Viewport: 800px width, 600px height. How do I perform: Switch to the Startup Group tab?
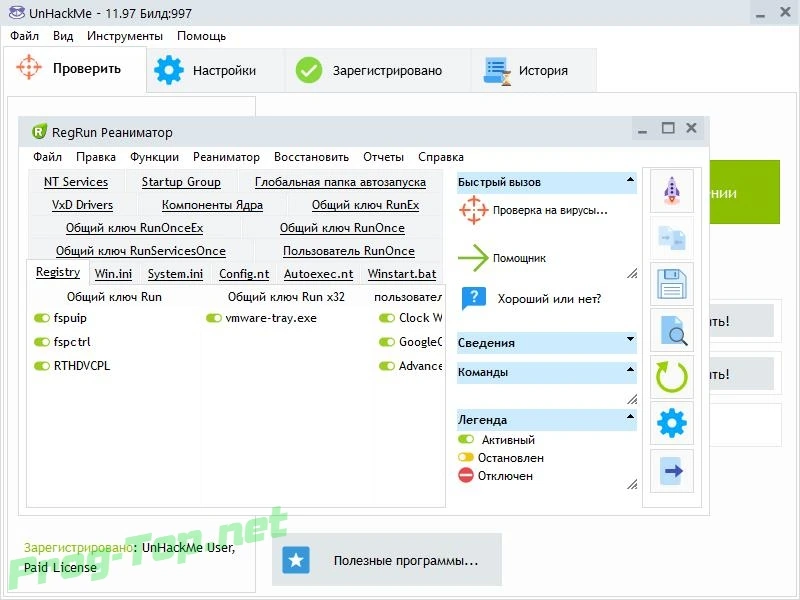pos(181,182)
